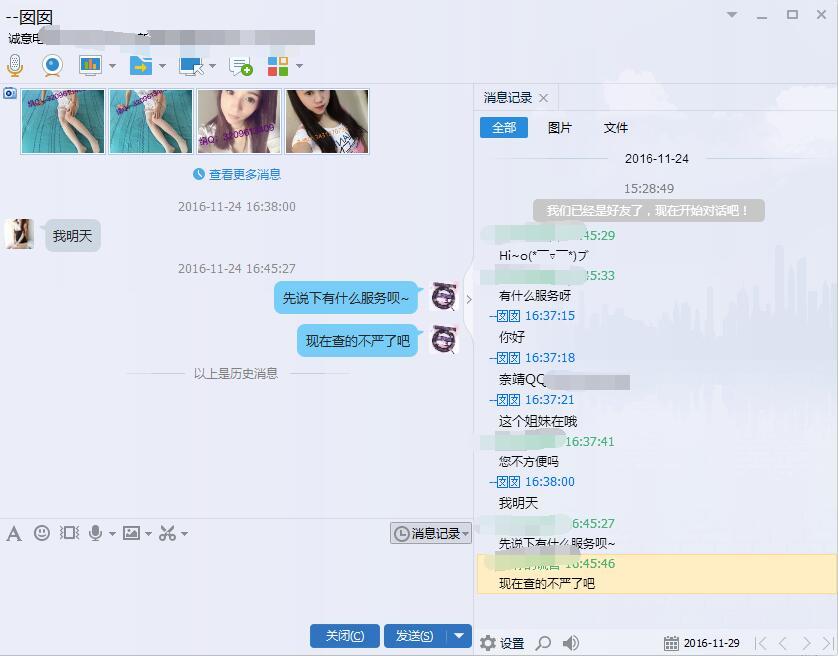Image resolution: width=838 pixels, height=656 pixels.
Task: Start a voice call with microphone icon
Action: (x=15, y=66)
